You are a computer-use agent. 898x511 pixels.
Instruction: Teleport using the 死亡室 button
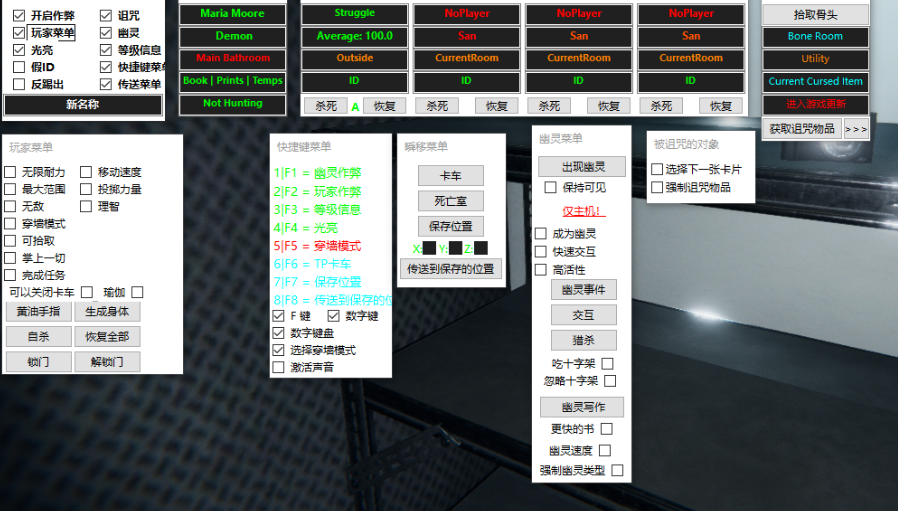coord(451,201)
